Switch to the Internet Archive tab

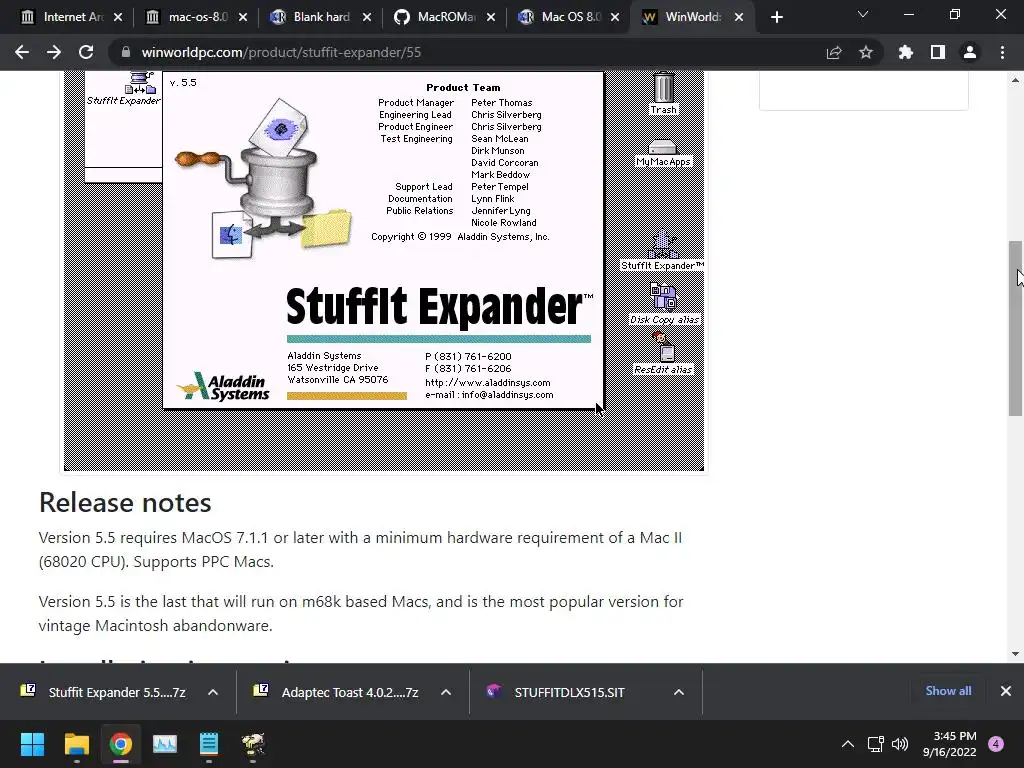(62, 17)
